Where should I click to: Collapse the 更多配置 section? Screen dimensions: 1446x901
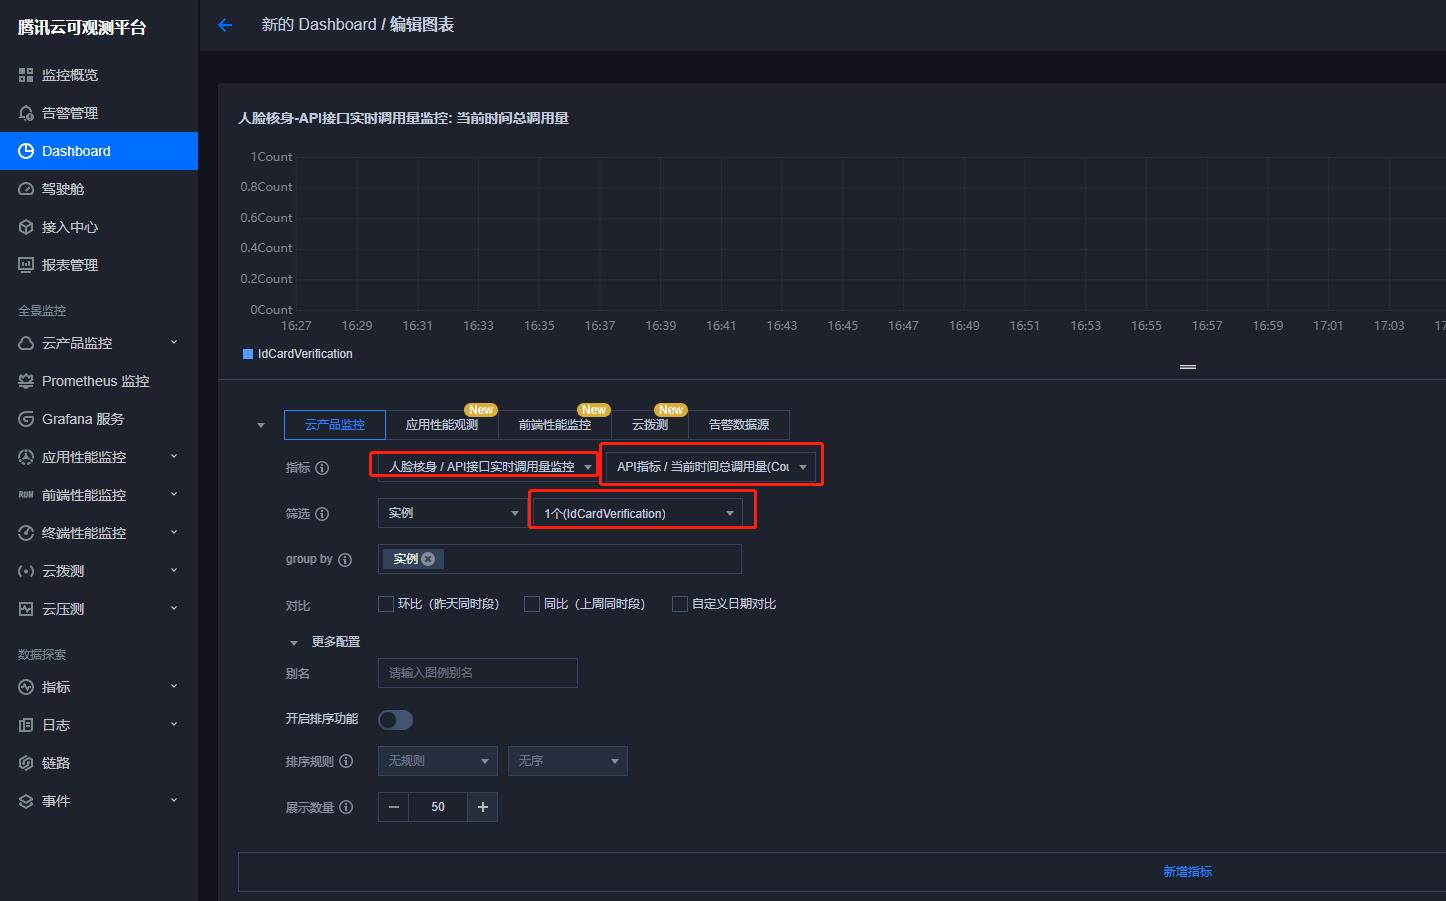pos(294,643)
